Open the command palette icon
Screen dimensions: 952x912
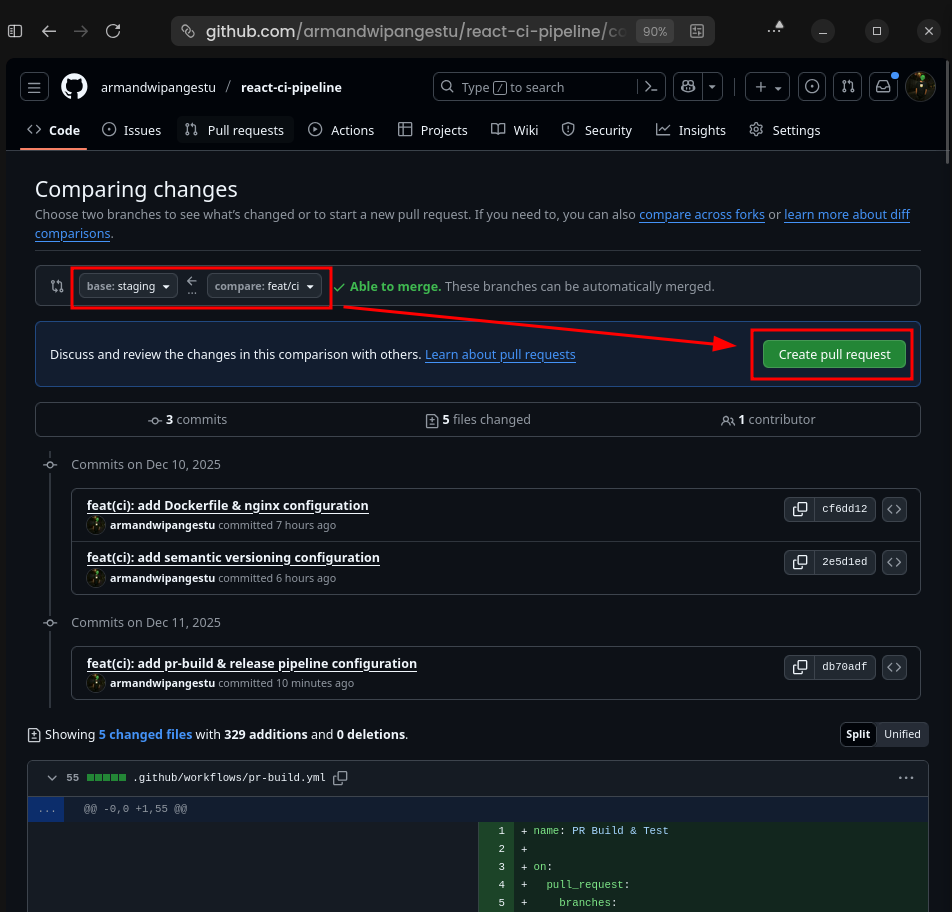point(650,87)
